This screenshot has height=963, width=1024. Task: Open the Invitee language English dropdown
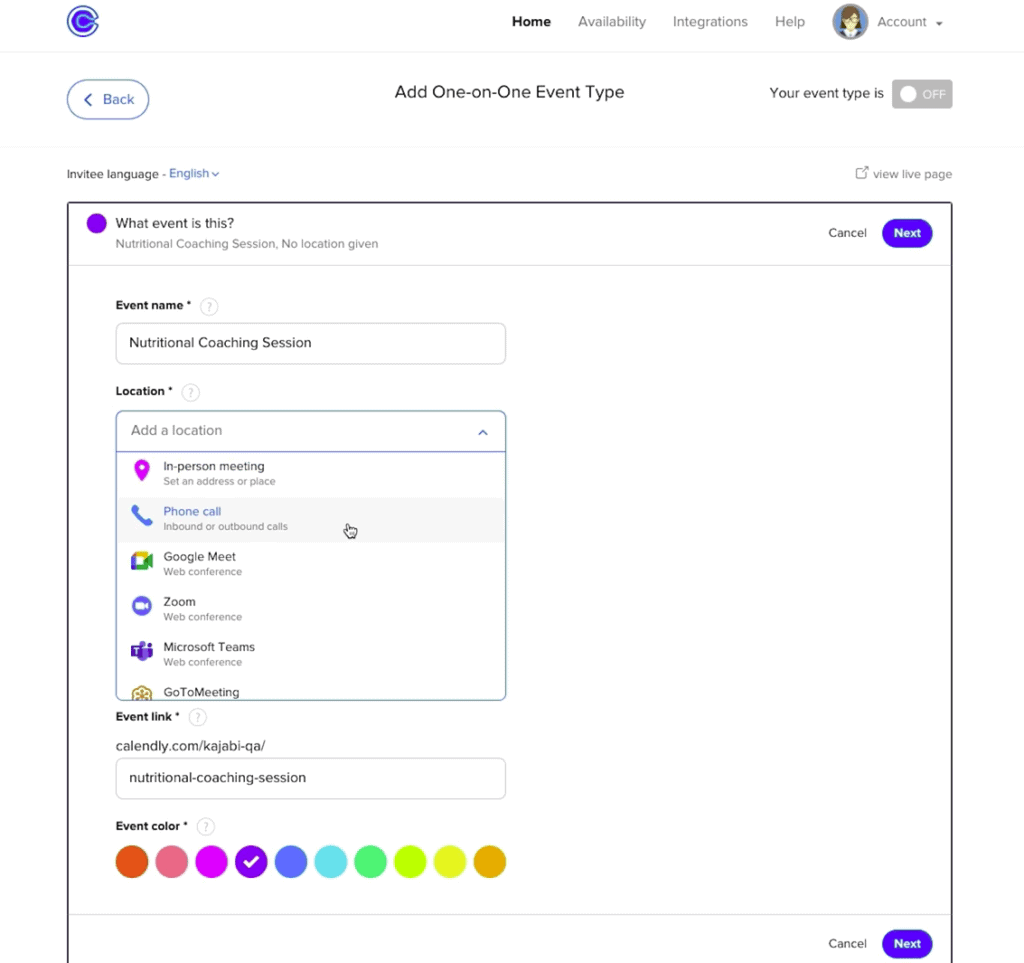click(194, 174)
